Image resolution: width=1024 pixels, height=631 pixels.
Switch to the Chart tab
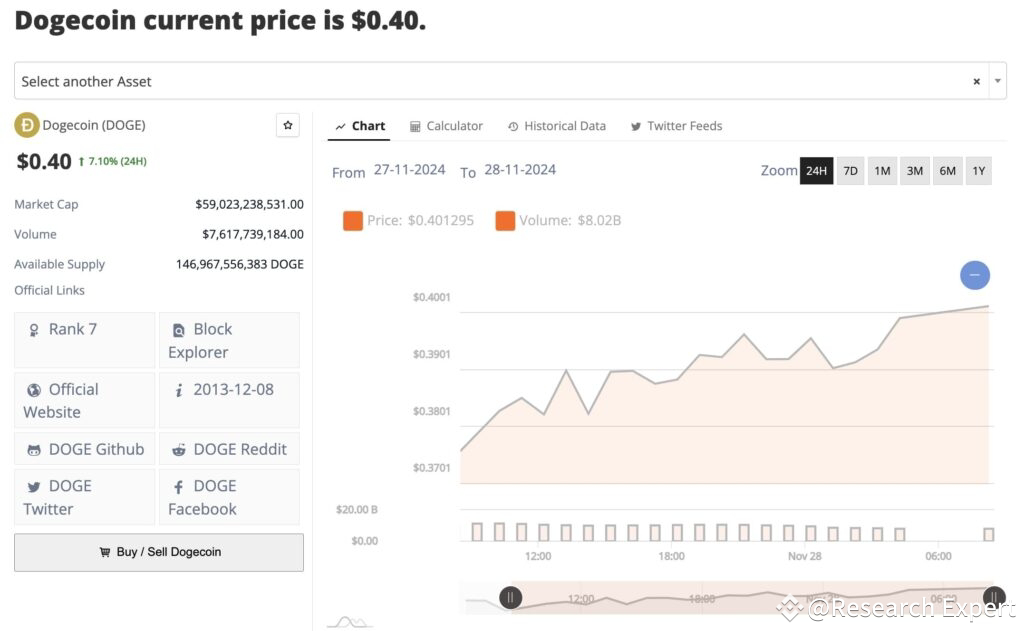pos(360,126)
